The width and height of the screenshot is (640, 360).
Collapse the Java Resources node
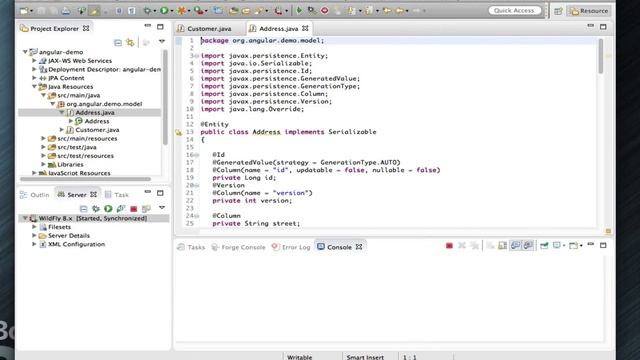click(x=34, y=87)
